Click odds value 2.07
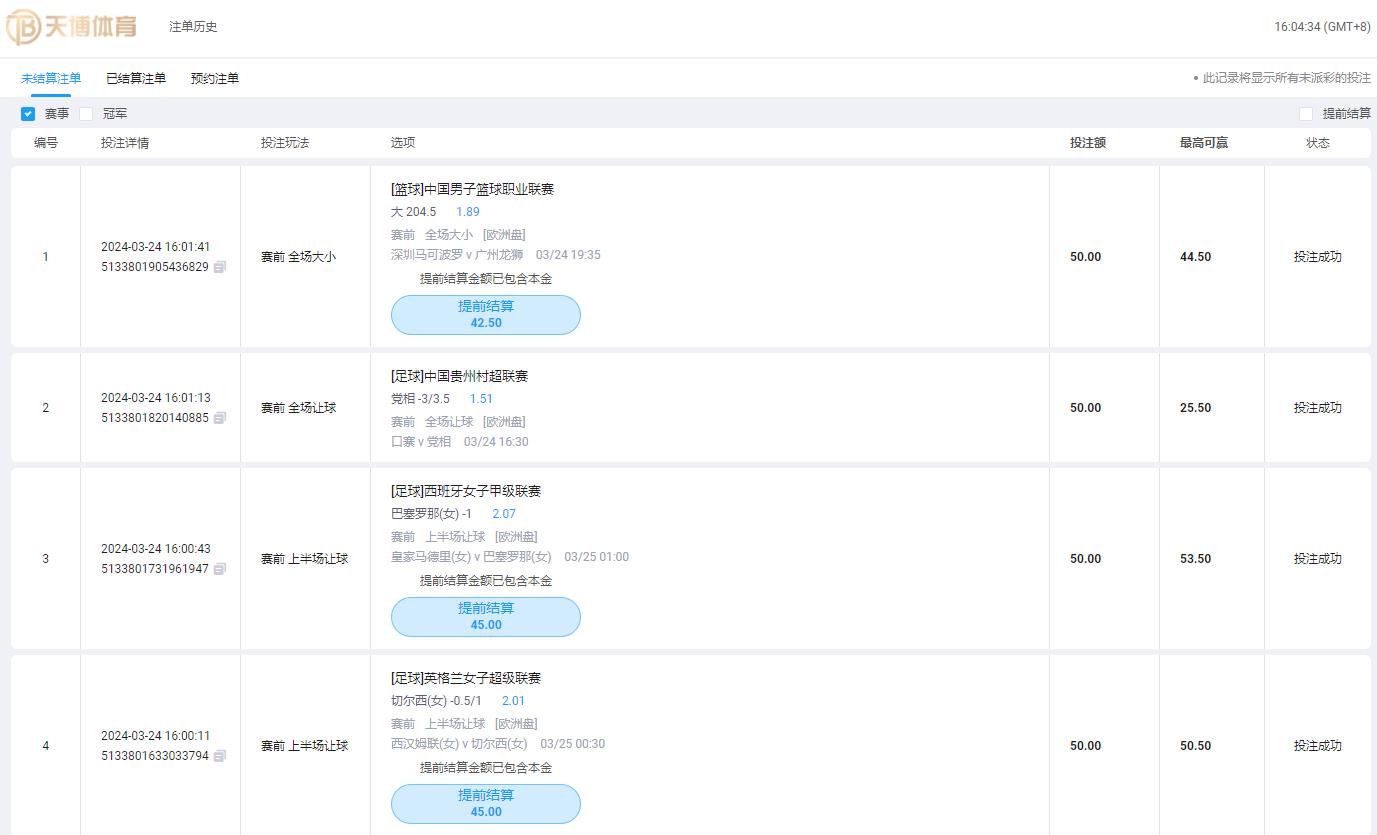 (x=504, y=514)
